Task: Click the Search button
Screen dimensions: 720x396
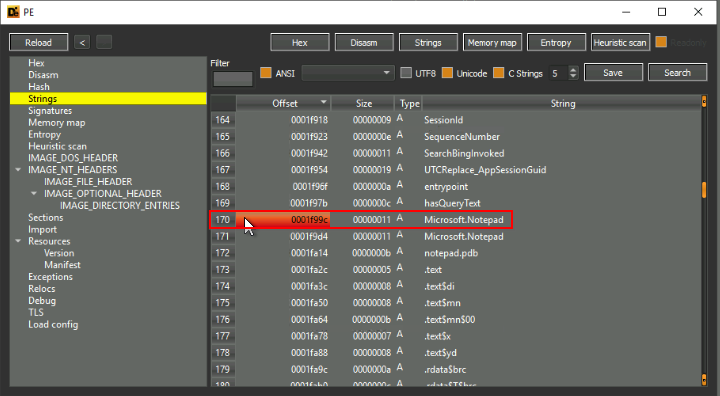Action: 678,73
